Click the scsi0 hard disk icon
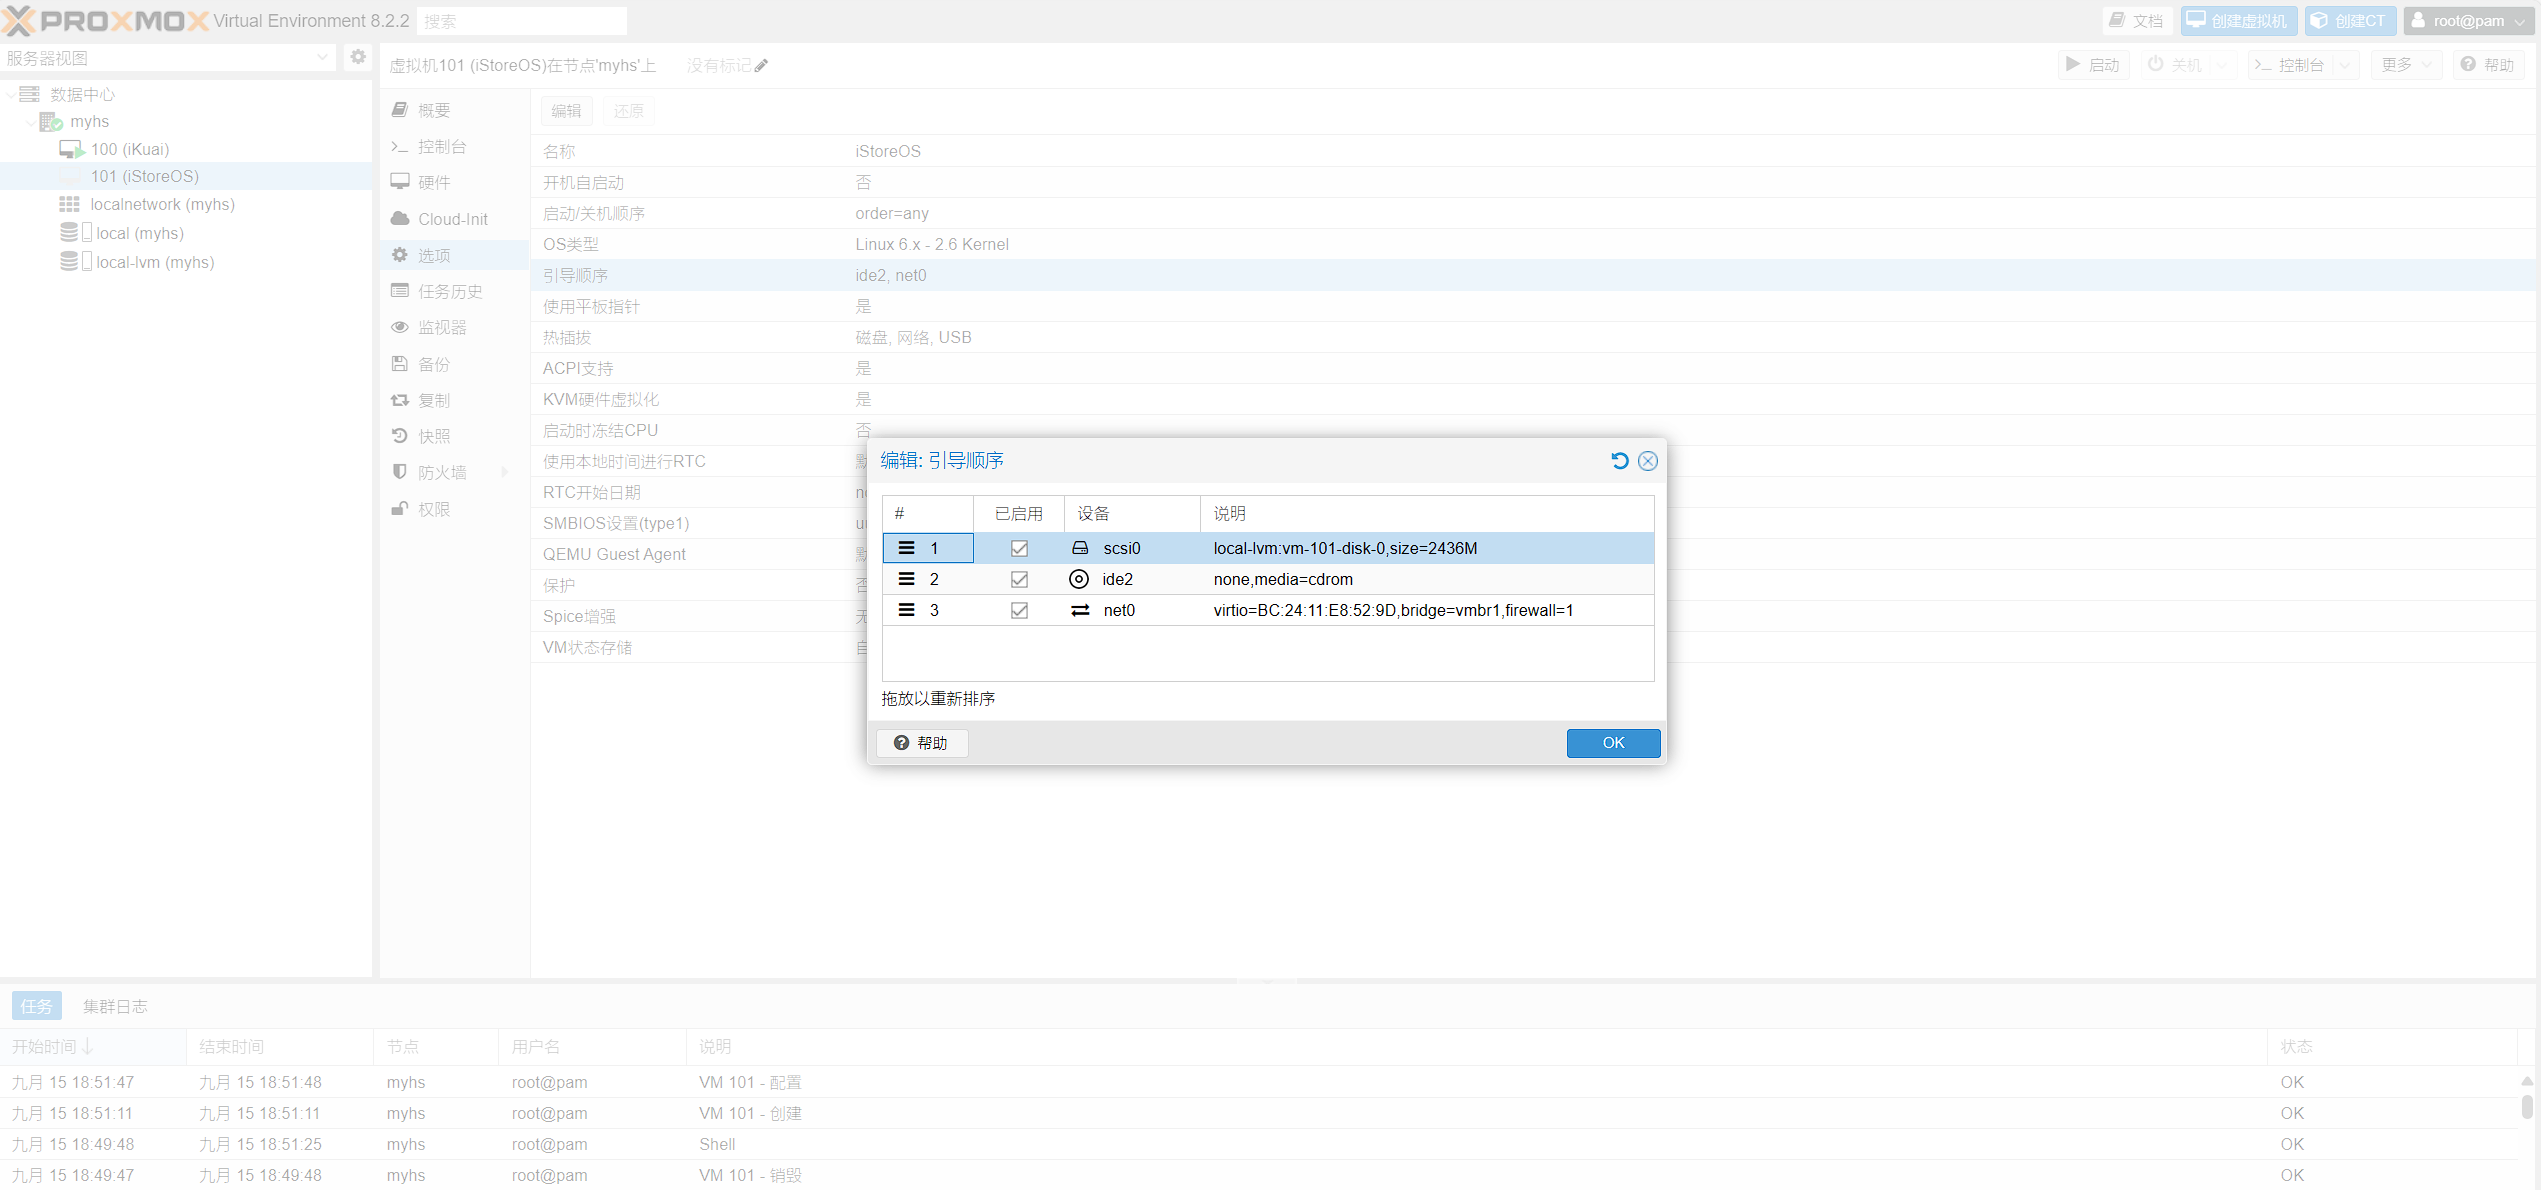The height and width of the screenshot is (1190, 2541). point(1080,548)
